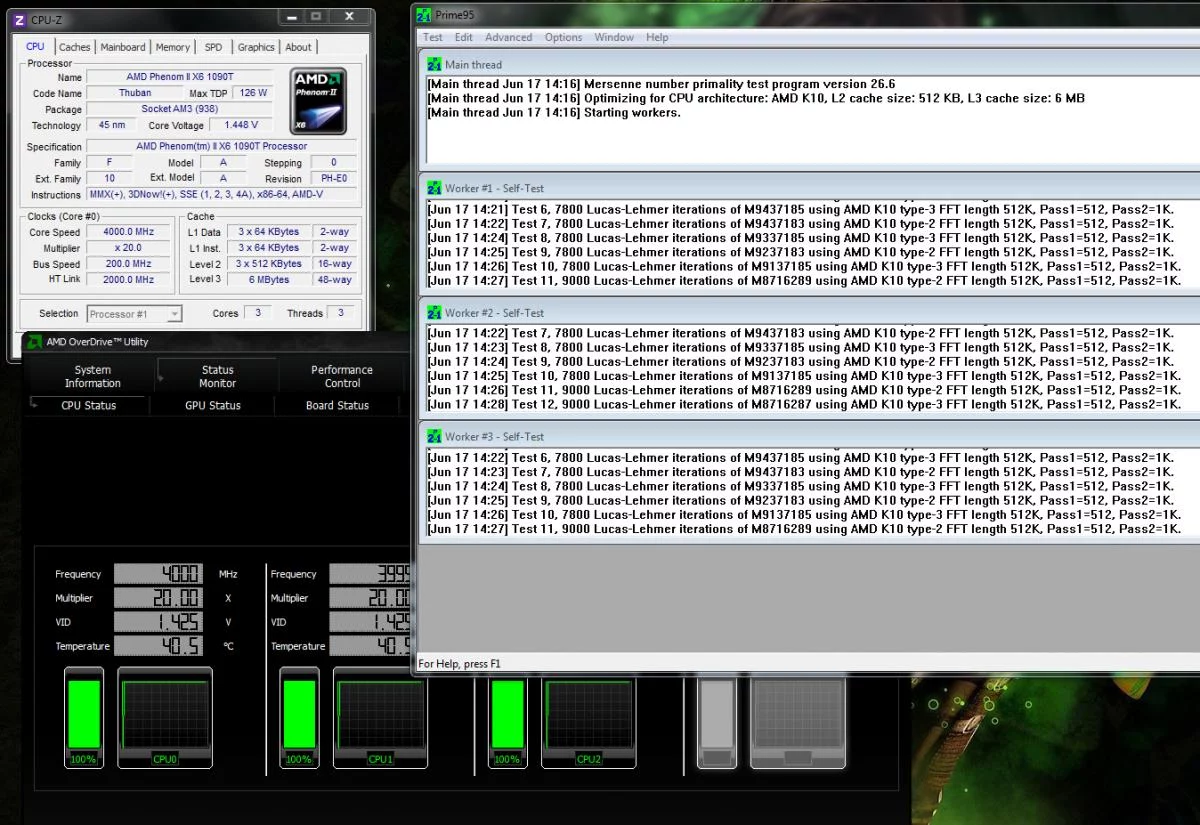
Task: Click the Bus Speed 200.0 MHz field
Action: 130,264
